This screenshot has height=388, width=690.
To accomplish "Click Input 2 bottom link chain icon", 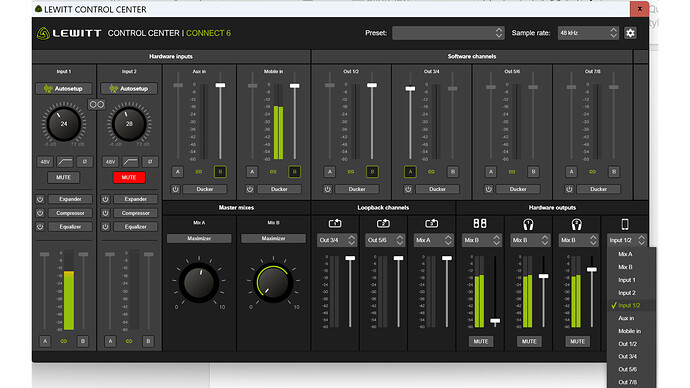I will [x=129, y=341].
